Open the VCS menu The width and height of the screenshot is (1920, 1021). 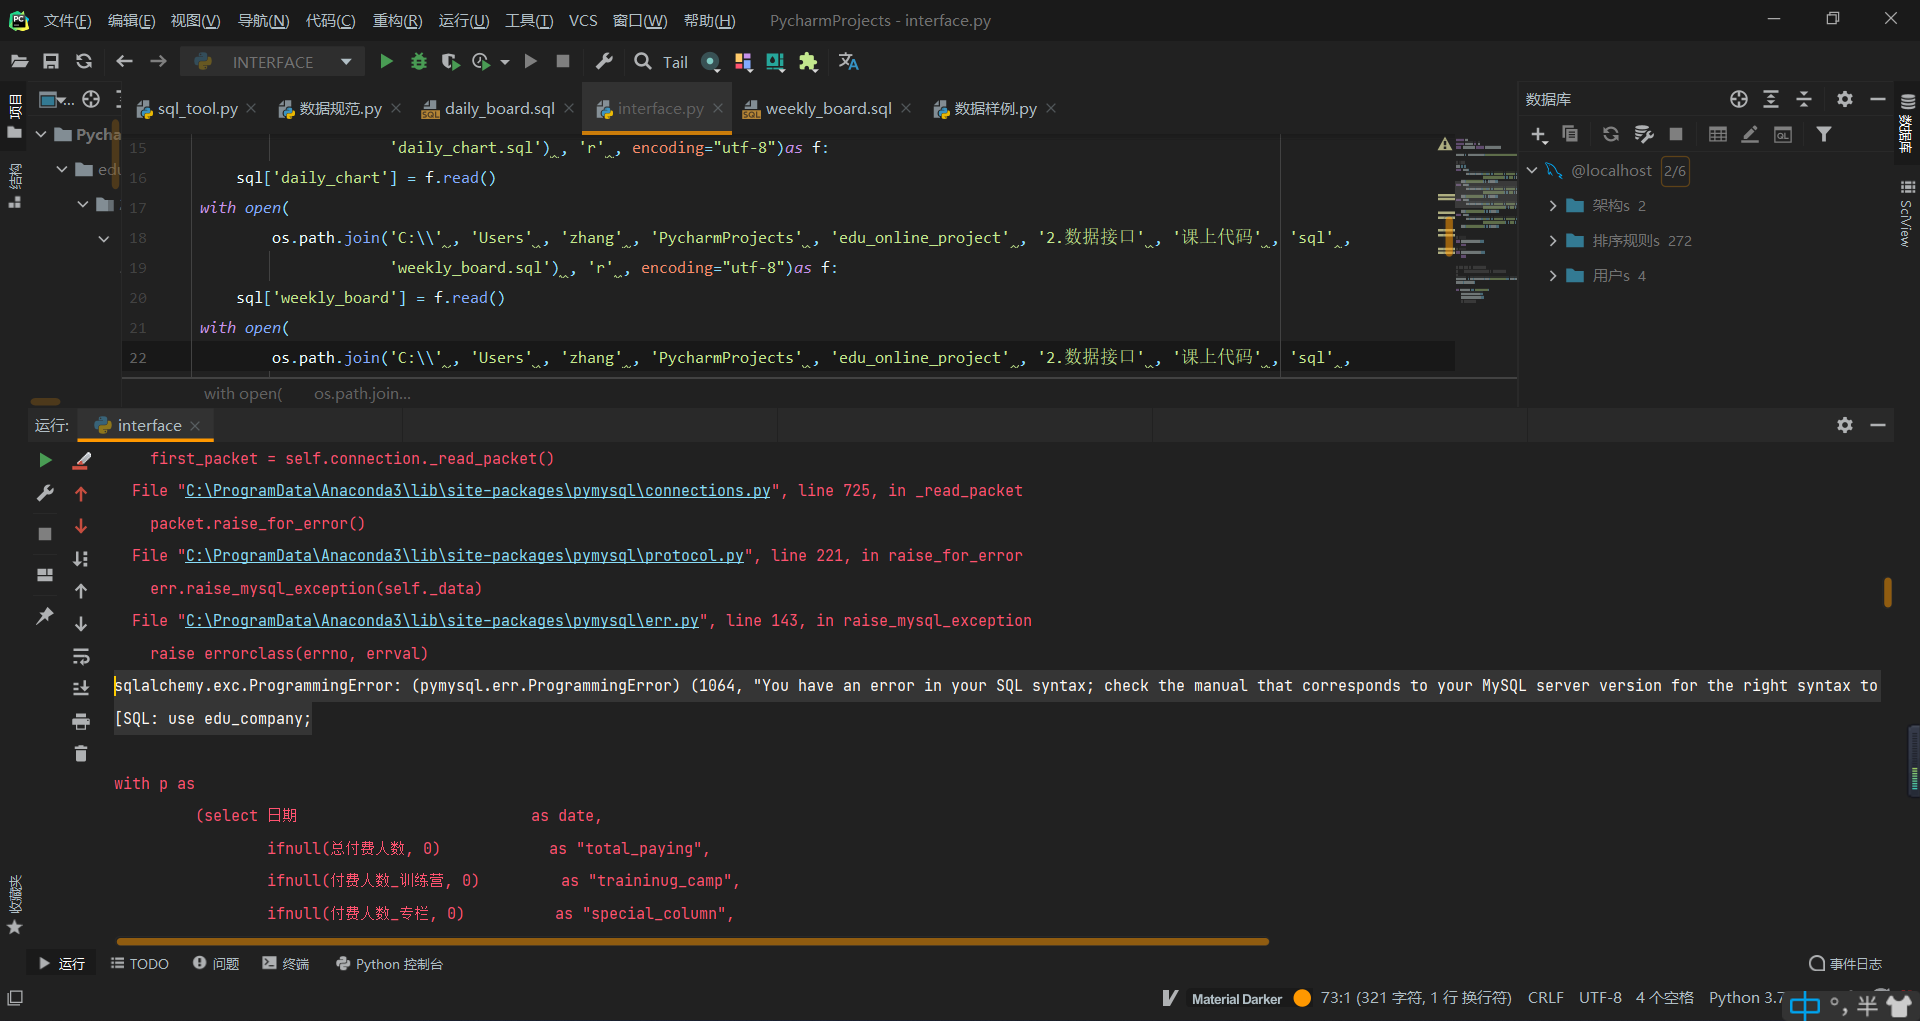point(583,21)
